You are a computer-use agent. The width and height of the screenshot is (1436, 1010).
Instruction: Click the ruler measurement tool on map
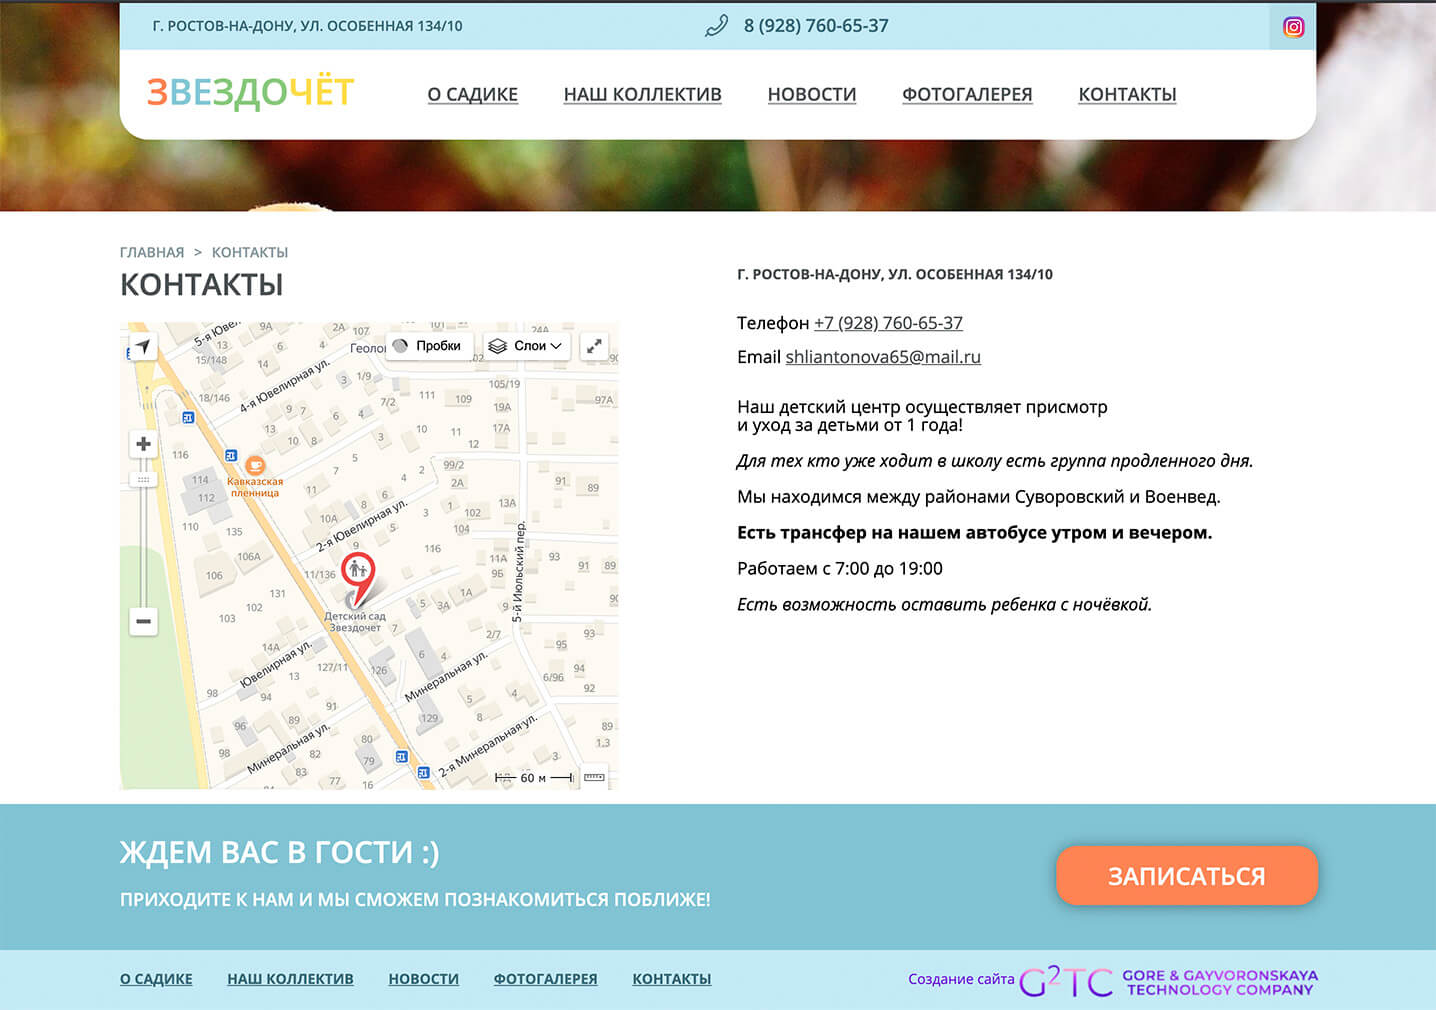[x=594, y=777]
